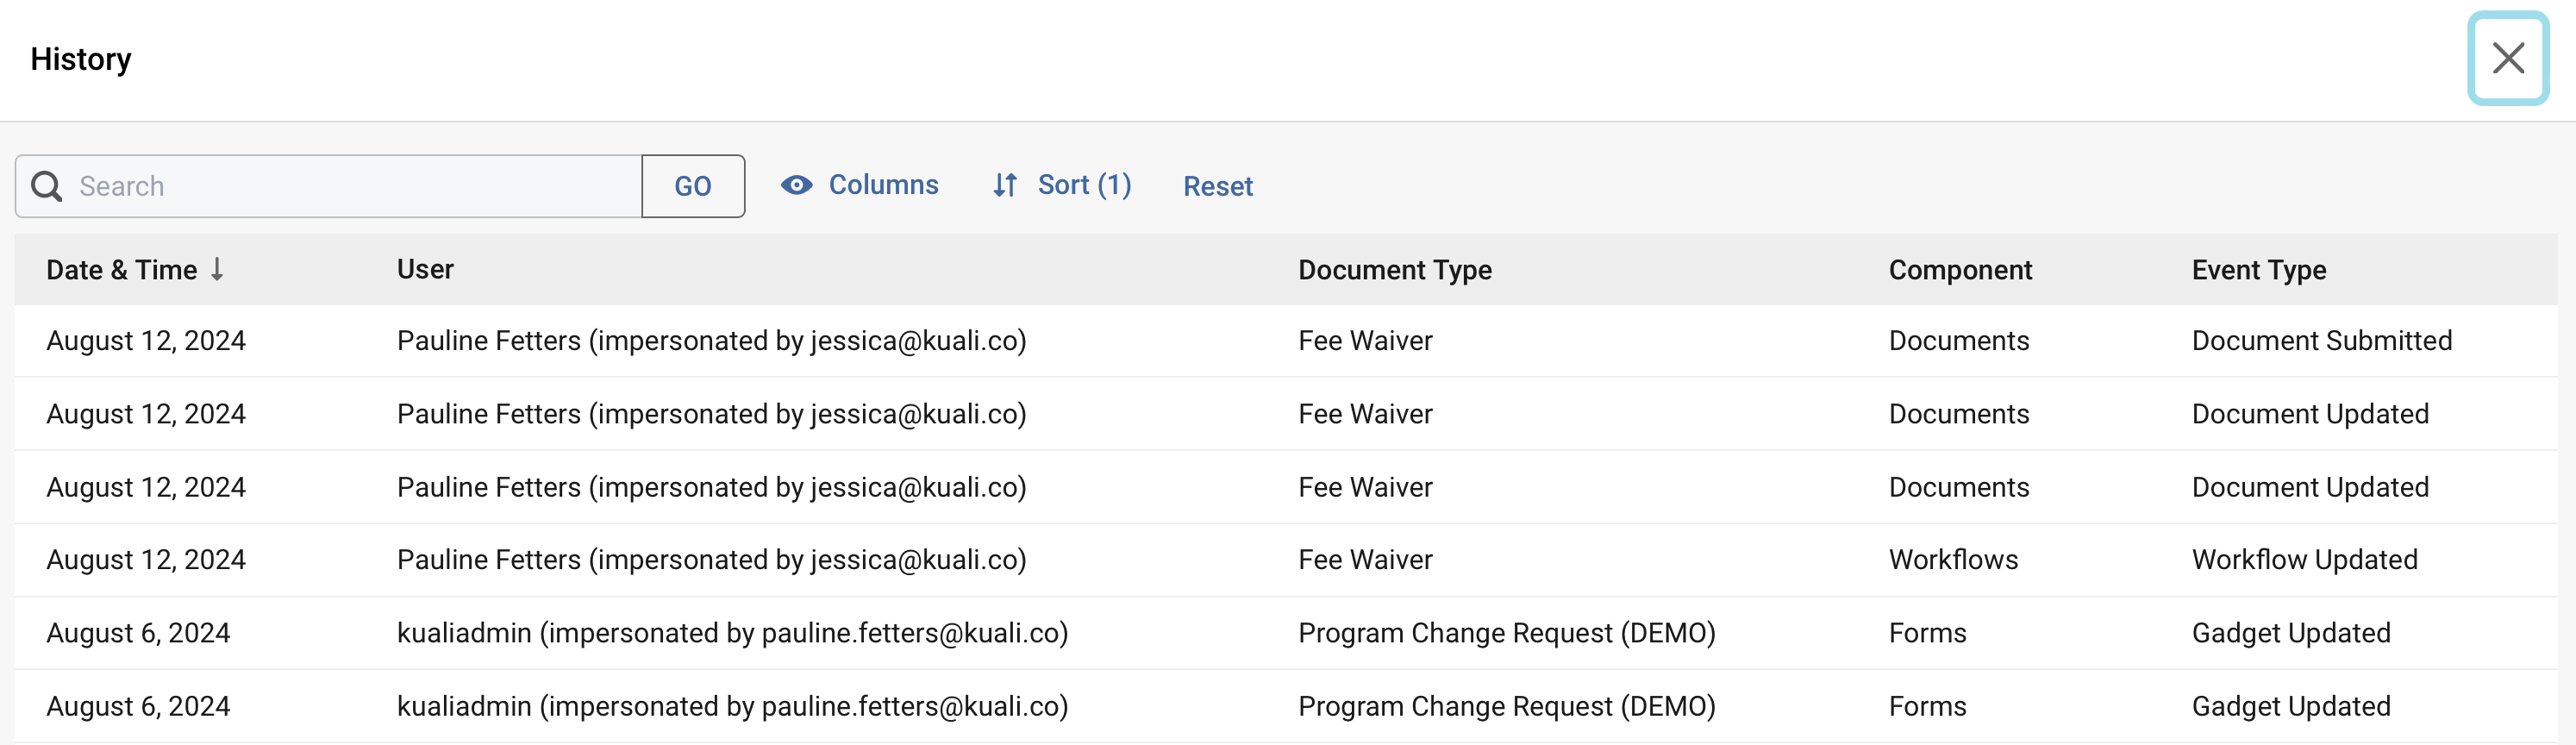
Task: Click the Reset link
Action: (x=1217, y=186)
